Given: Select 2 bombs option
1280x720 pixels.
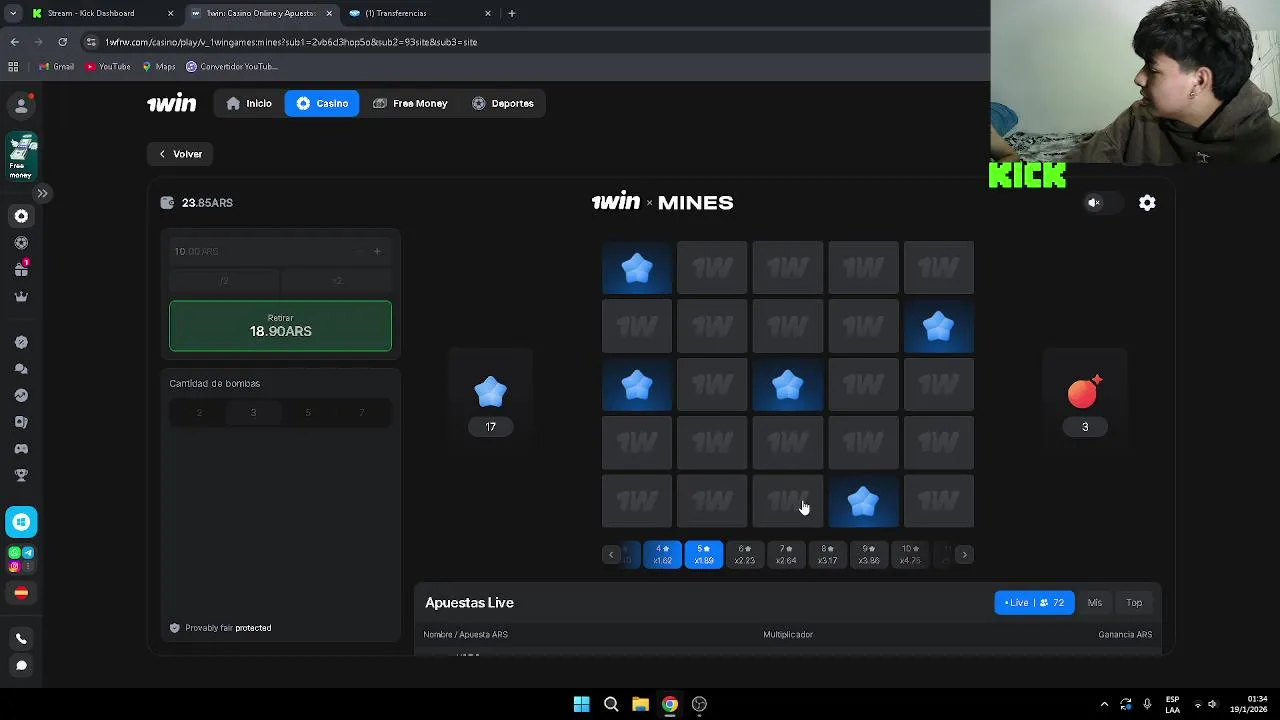Looking at the screenshot, I should click(x=198, y=413).
